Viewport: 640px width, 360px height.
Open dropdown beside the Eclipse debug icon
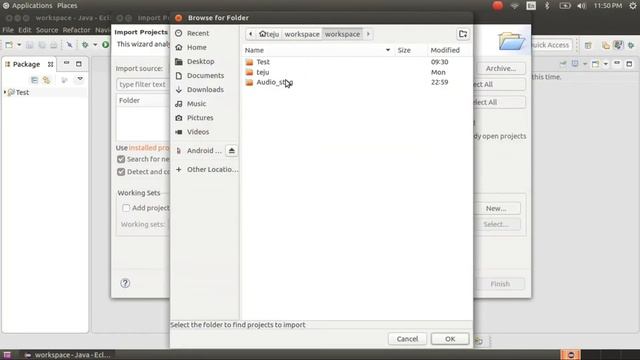tap(95, 44)
